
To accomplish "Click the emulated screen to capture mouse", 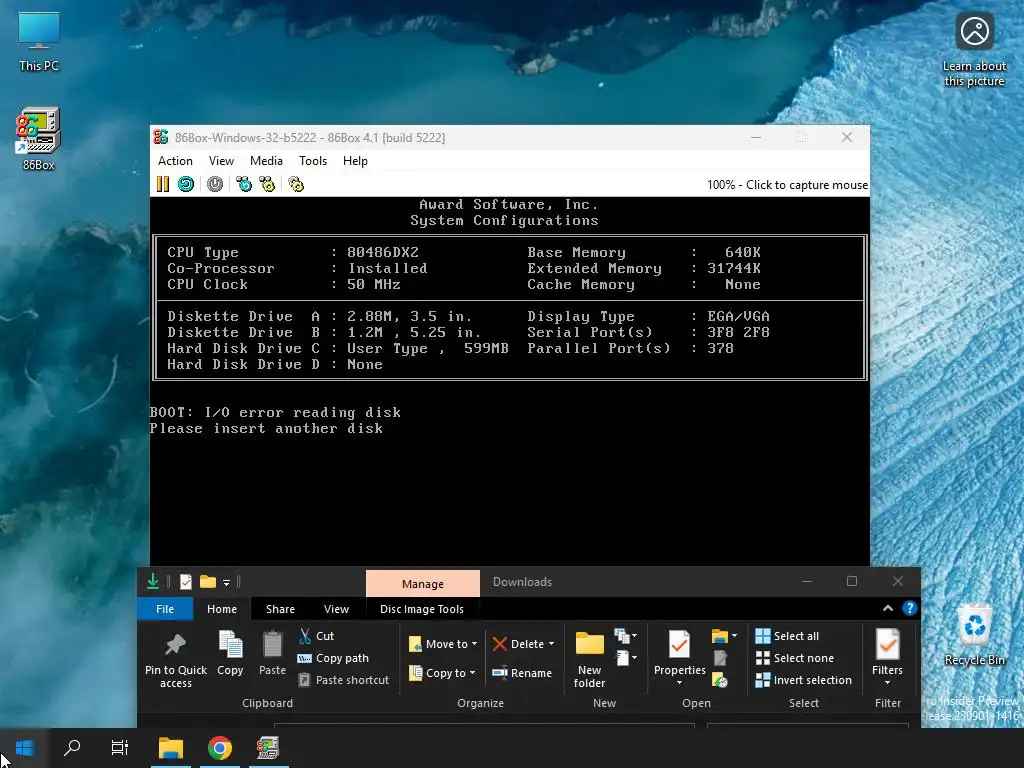I will 509,381.
